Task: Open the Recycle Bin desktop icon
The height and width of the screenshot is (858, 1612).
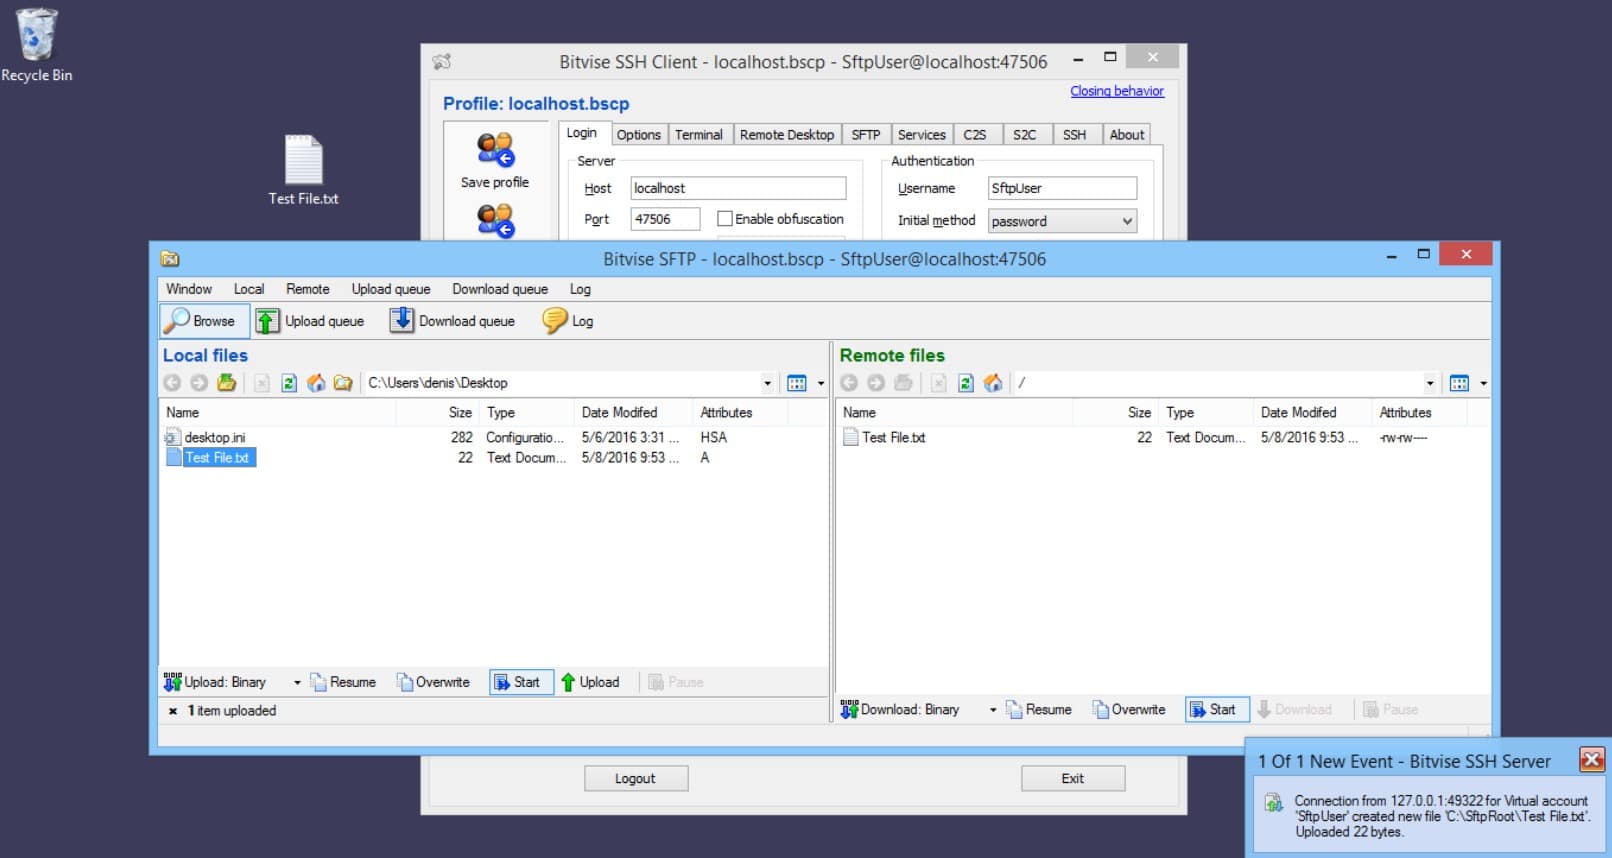Action: [x=37, y=45]
